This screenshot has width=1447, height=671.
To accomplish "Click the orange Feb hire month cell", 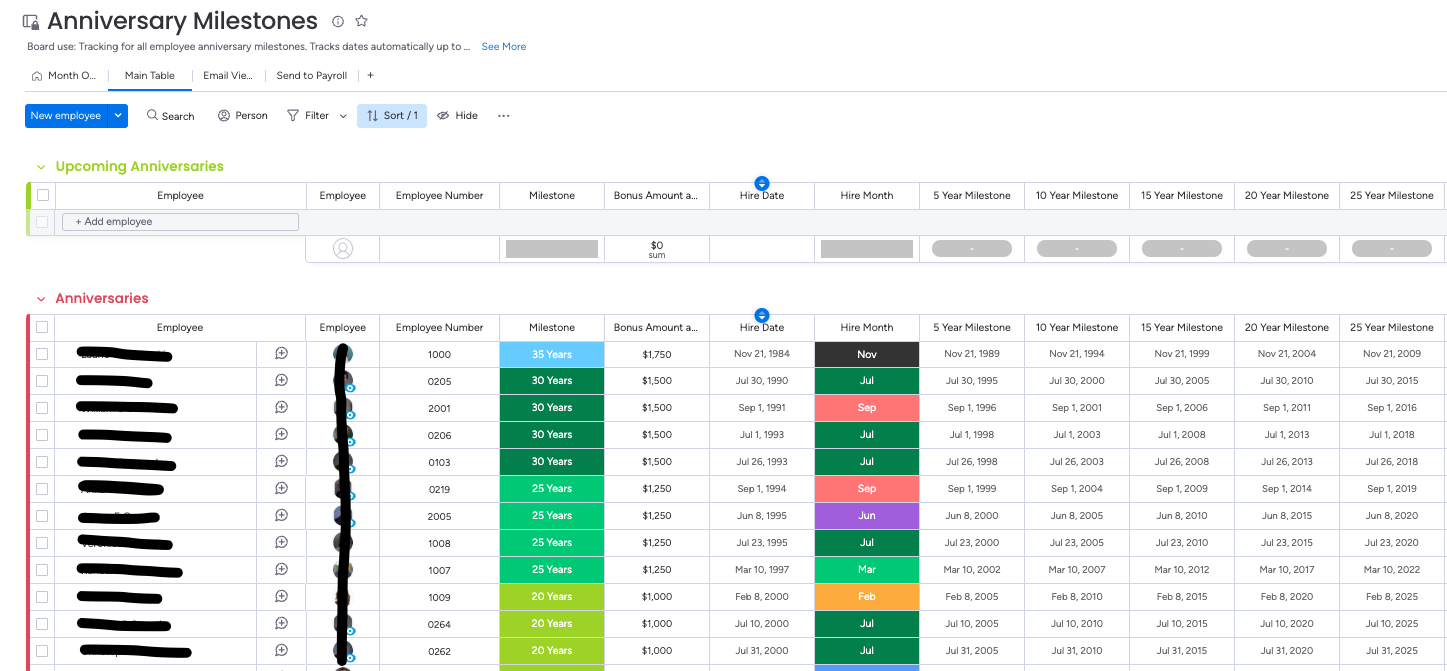I will coord(867,597).
